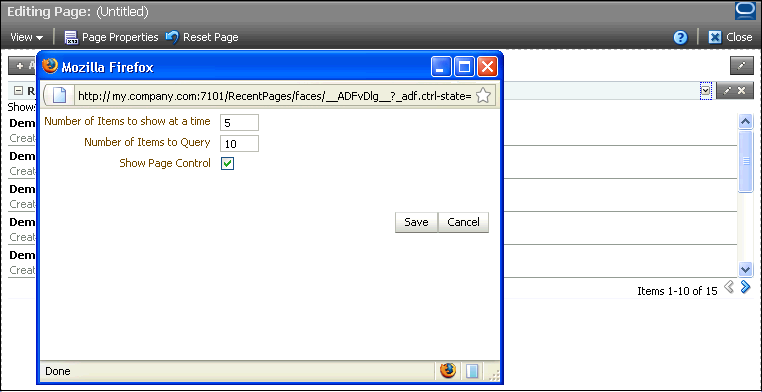This screenshot has width=762, height=392.
Task: Click Reset Page
Action: point(202,37)
